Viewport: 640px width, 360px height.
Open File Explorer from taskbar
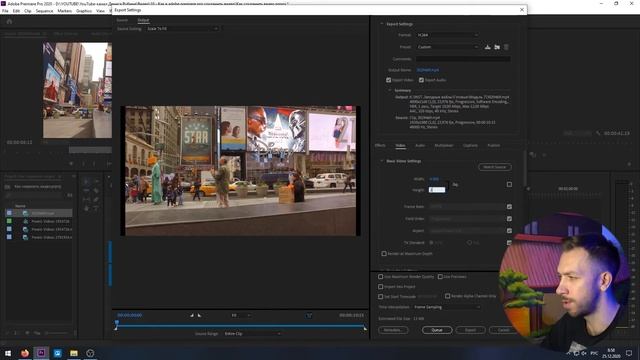pos(74,353)
